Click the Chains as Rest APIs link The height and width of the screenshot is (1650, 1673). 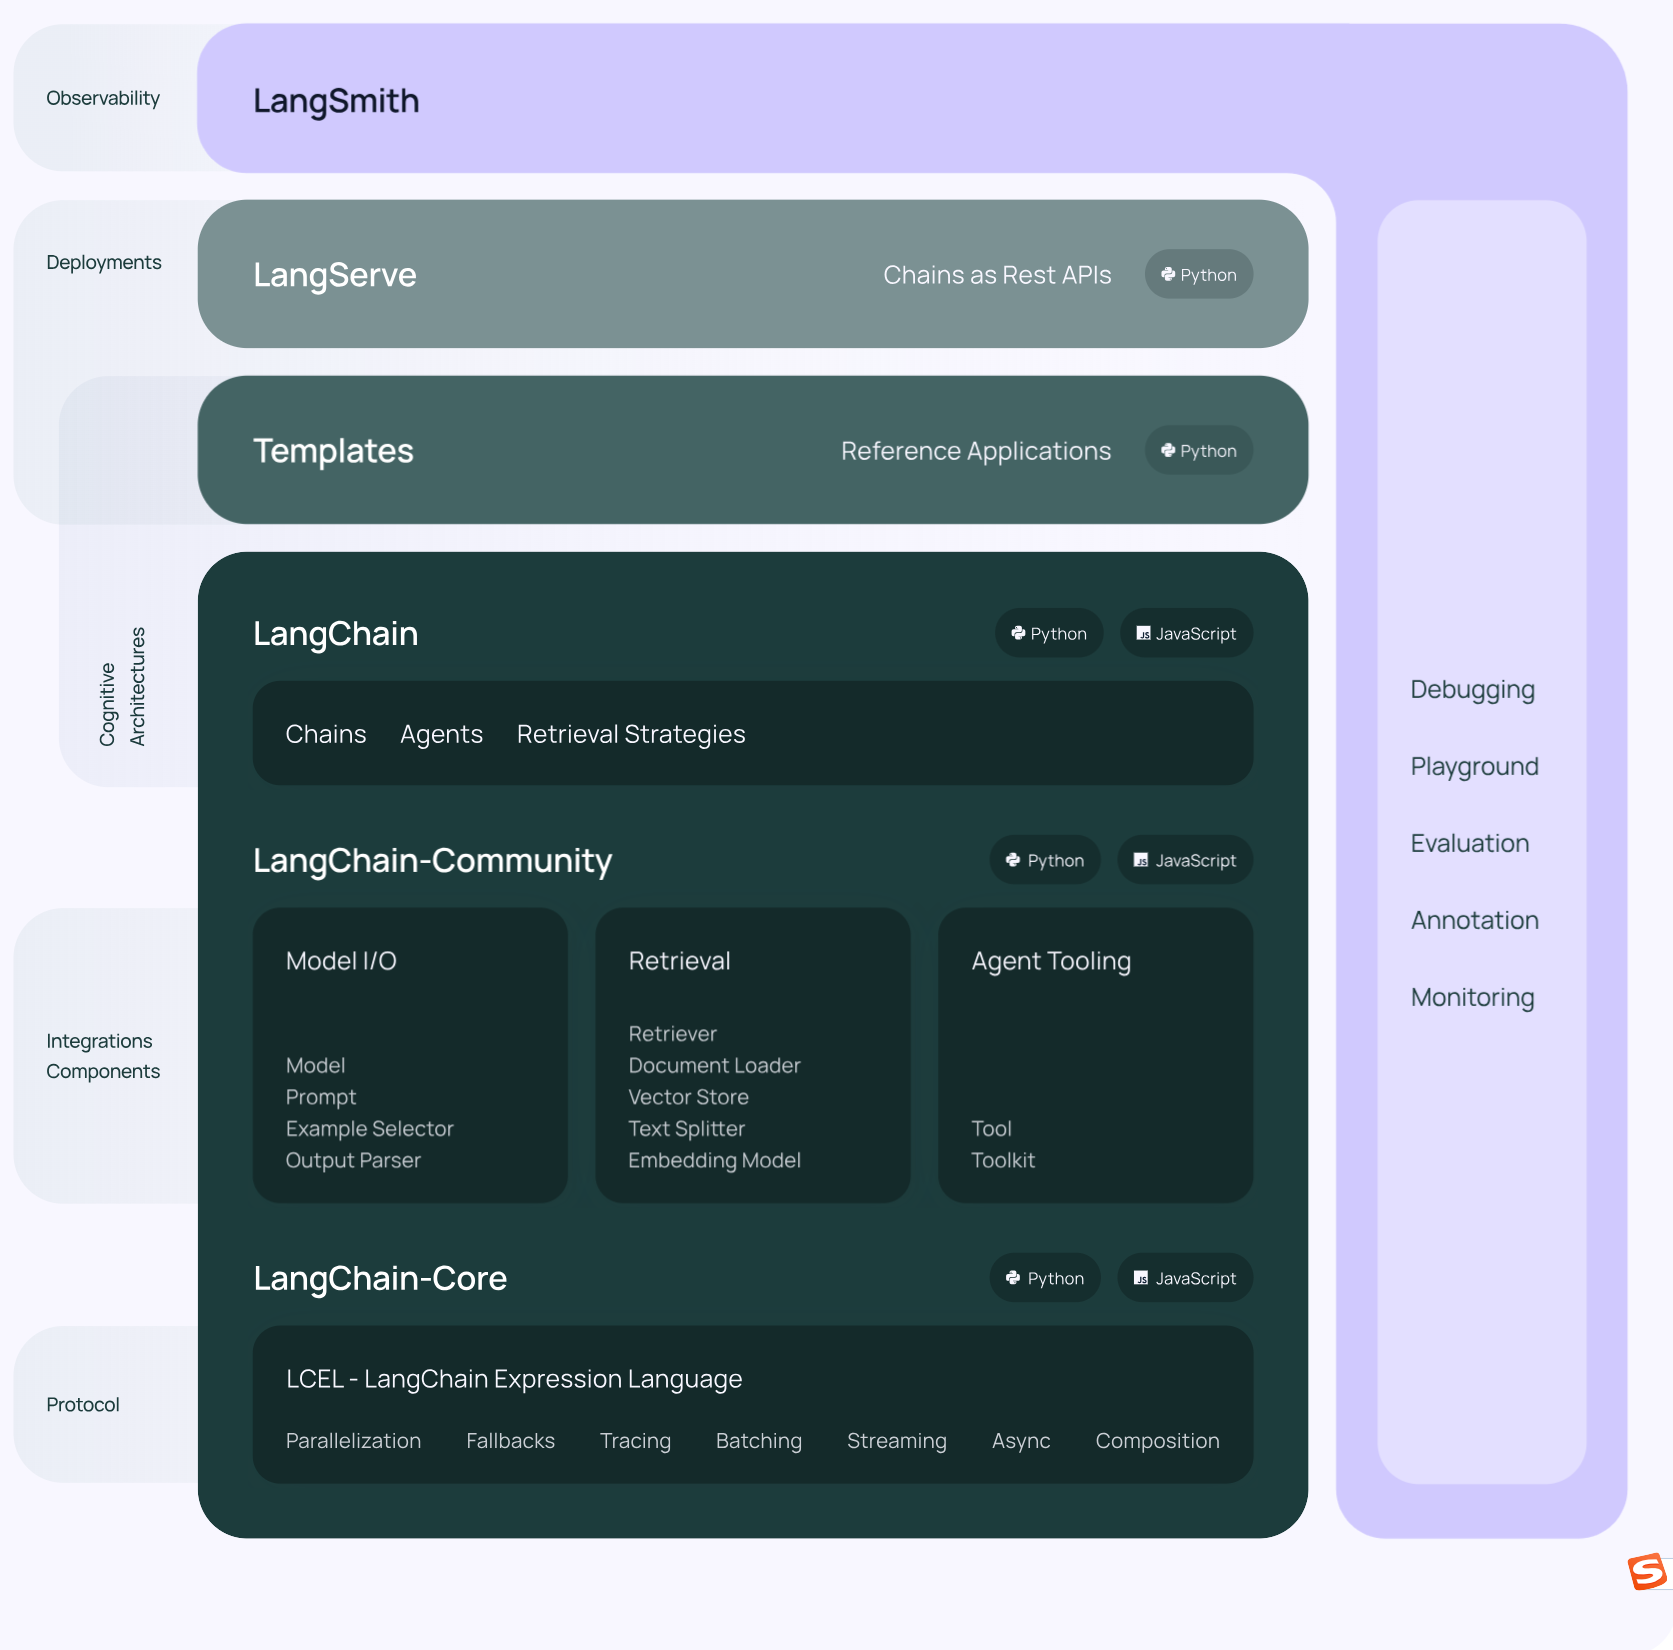pos(997,274)
